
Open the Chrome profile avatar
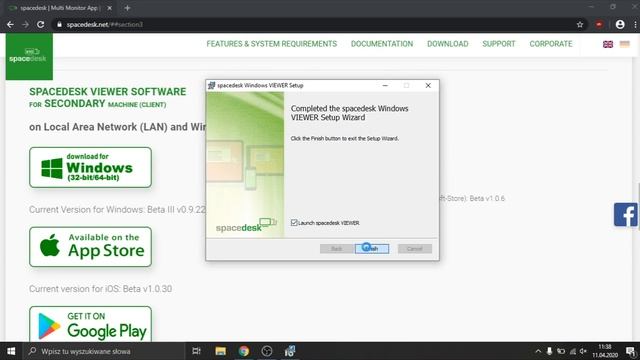tap(620, 24)
